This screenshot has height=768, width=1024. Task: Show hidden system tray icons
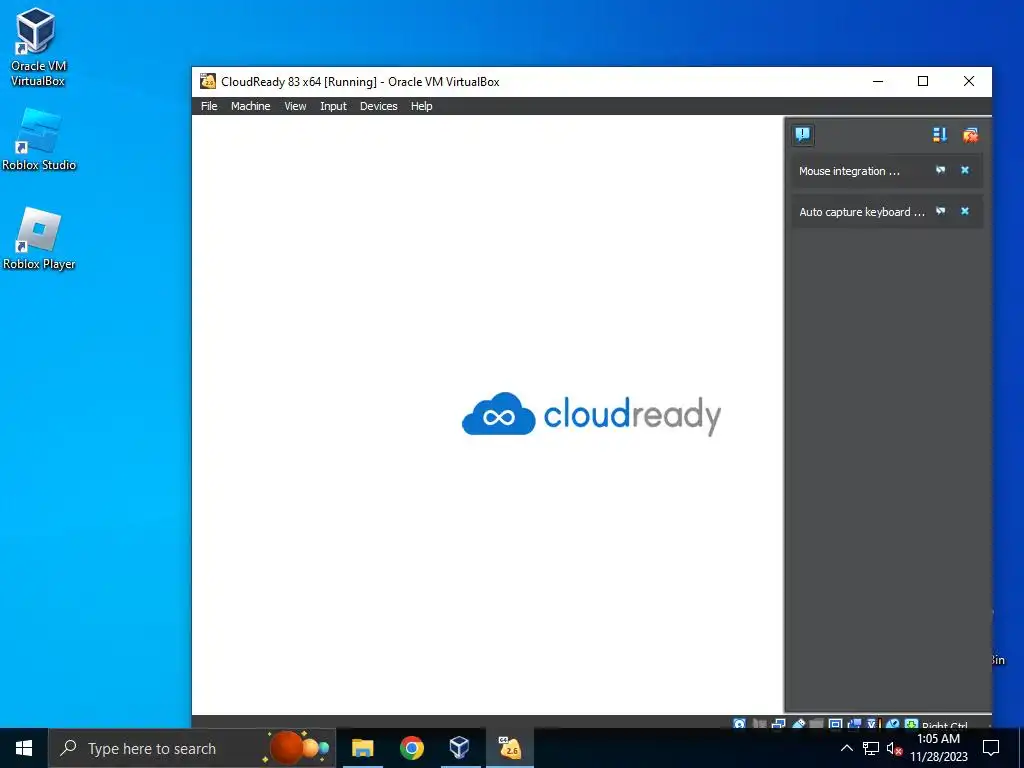[x=846, y=748]
